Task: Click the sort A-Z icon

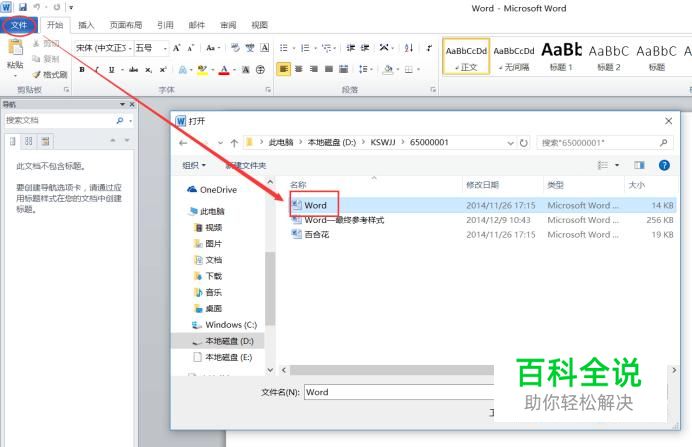Action: (x=409, y=48)
